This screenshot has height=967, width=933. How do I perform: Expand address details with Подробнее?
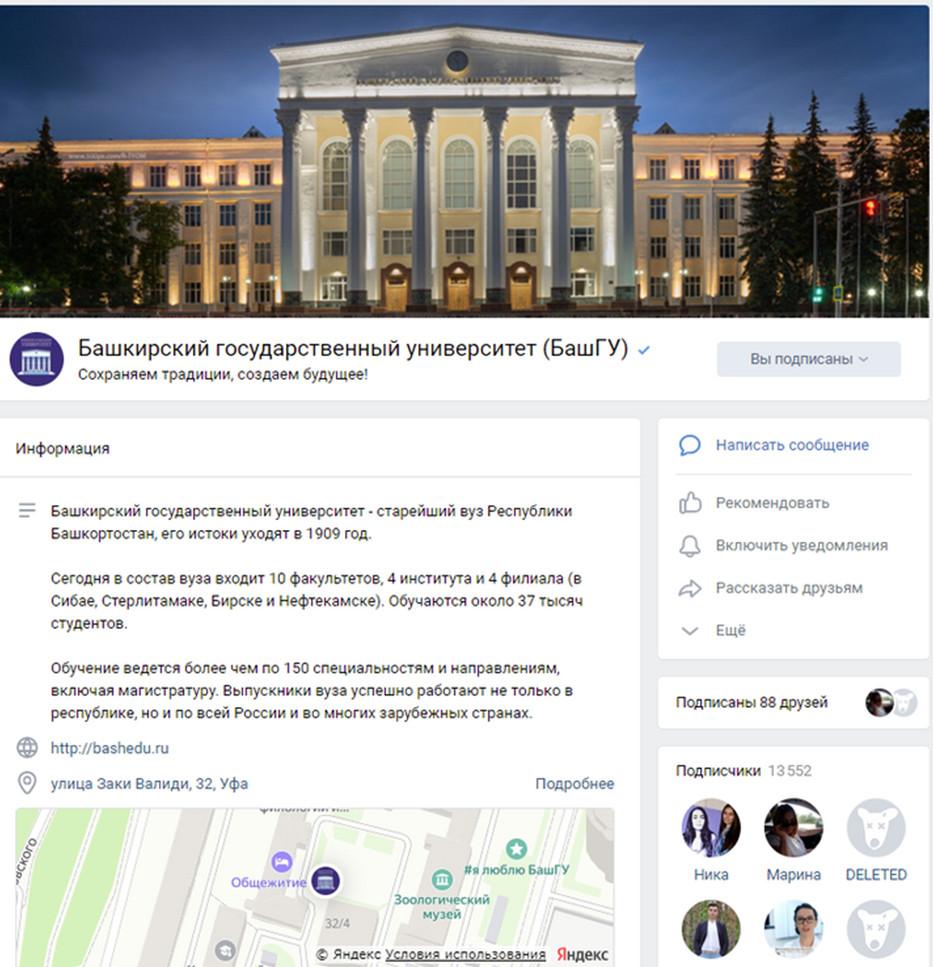tap(574, 784)
